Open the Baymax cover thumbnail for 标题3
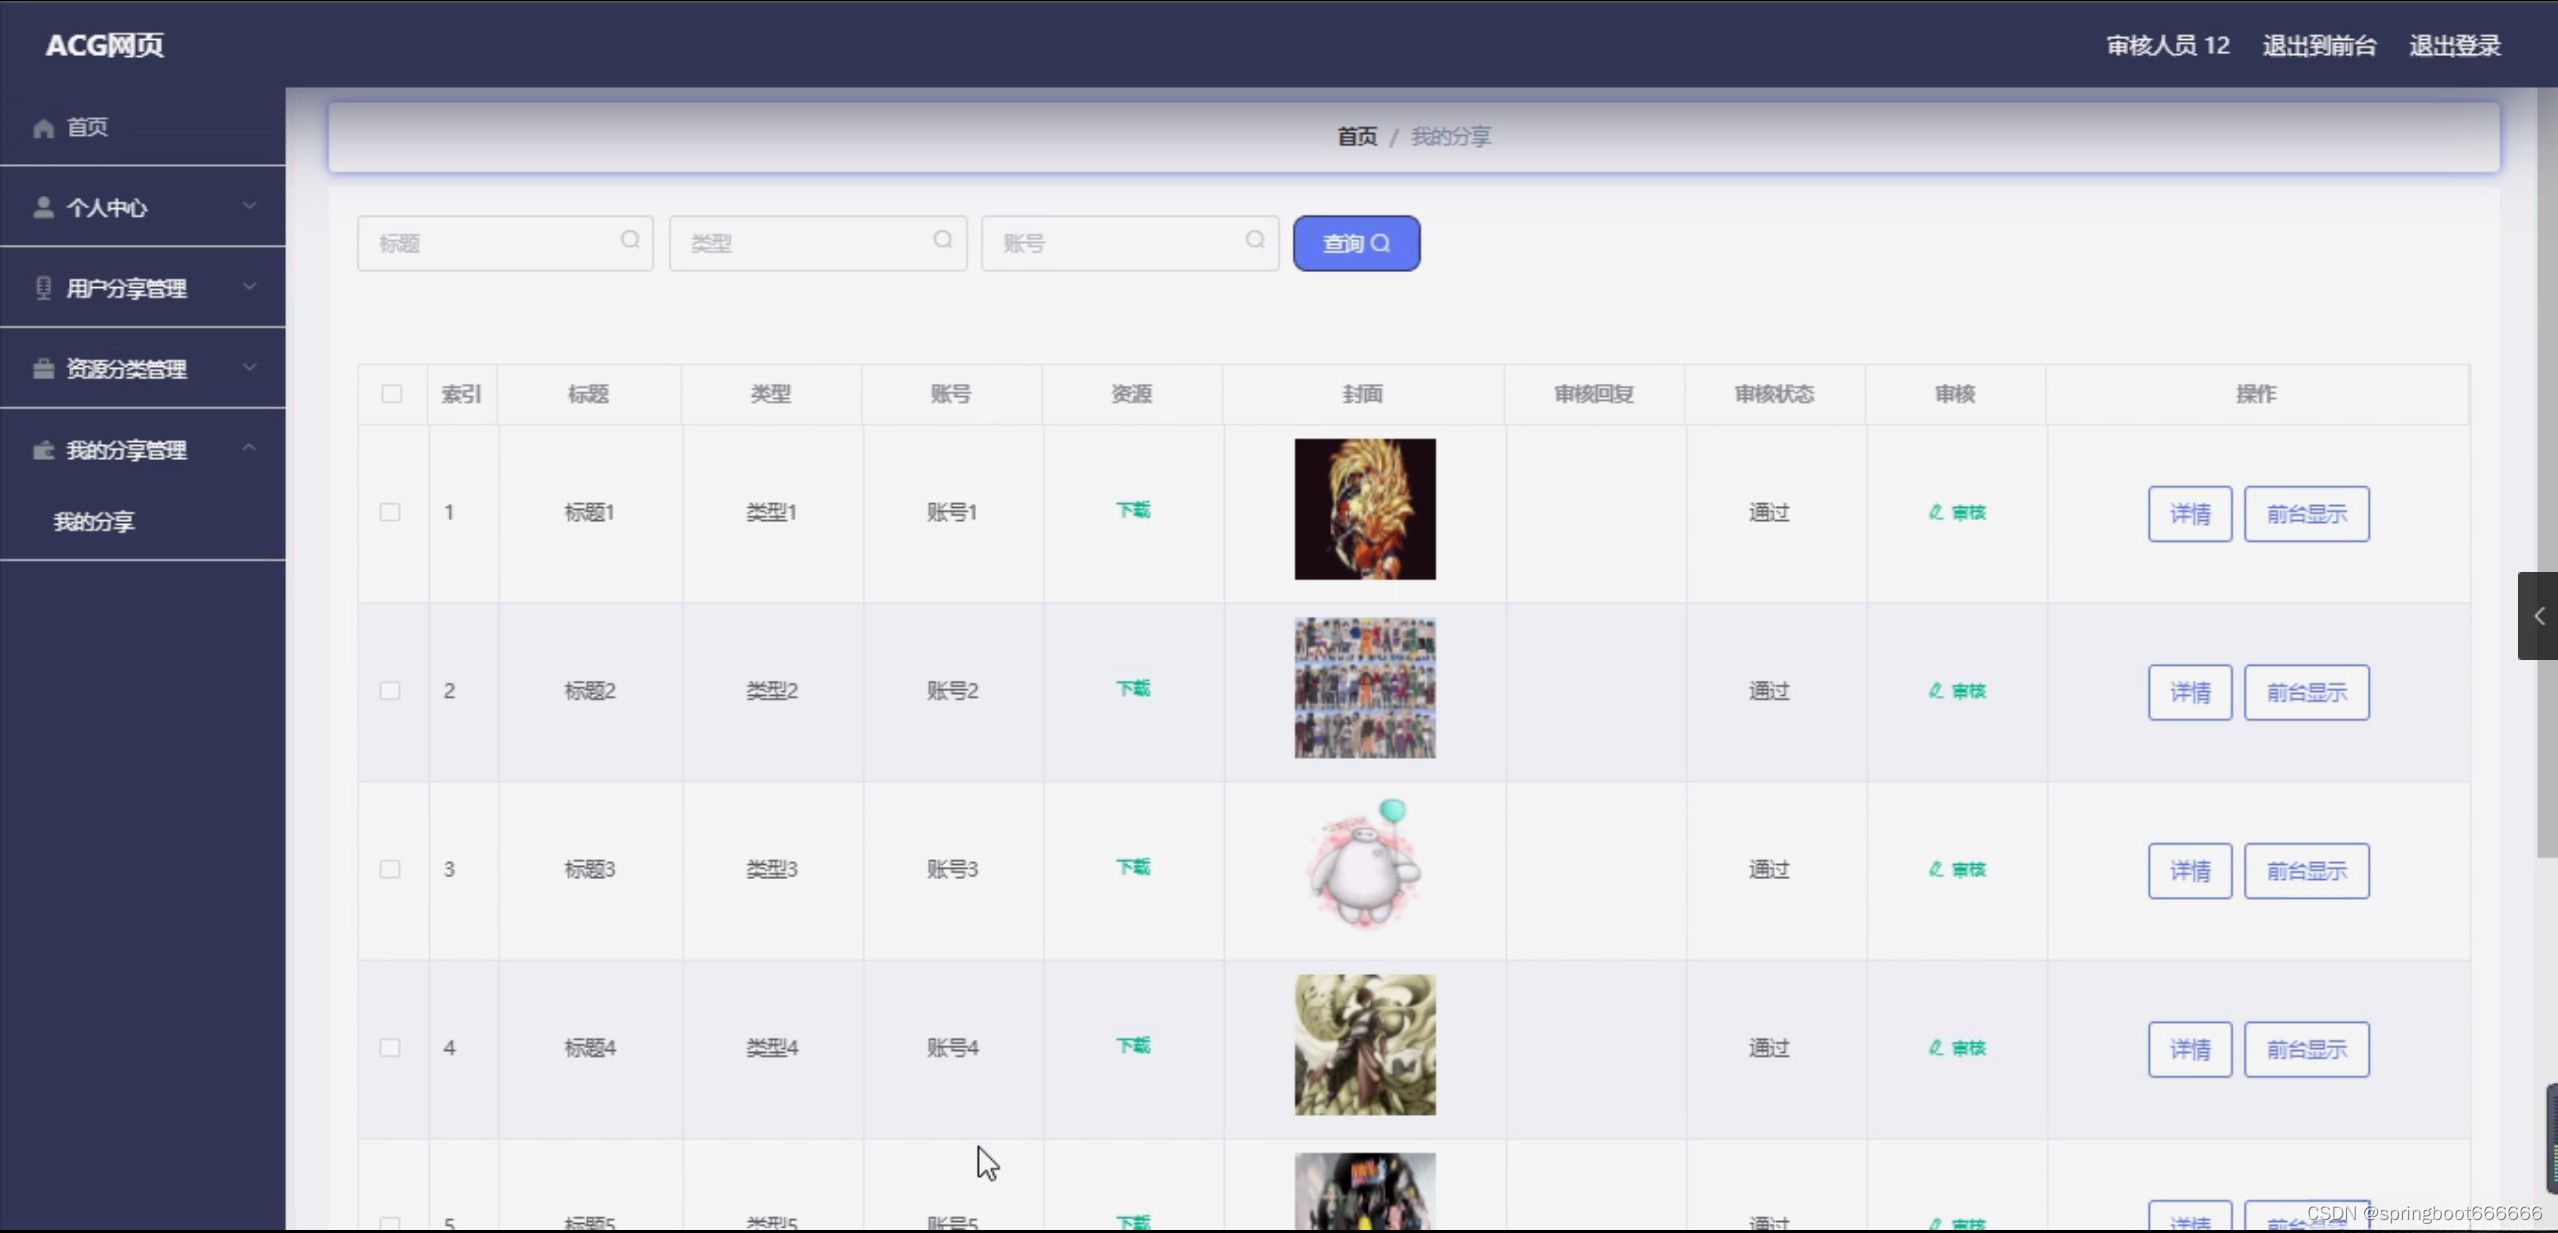The width and height of the screenshot is (2558, 1233). coord(1365,866)
